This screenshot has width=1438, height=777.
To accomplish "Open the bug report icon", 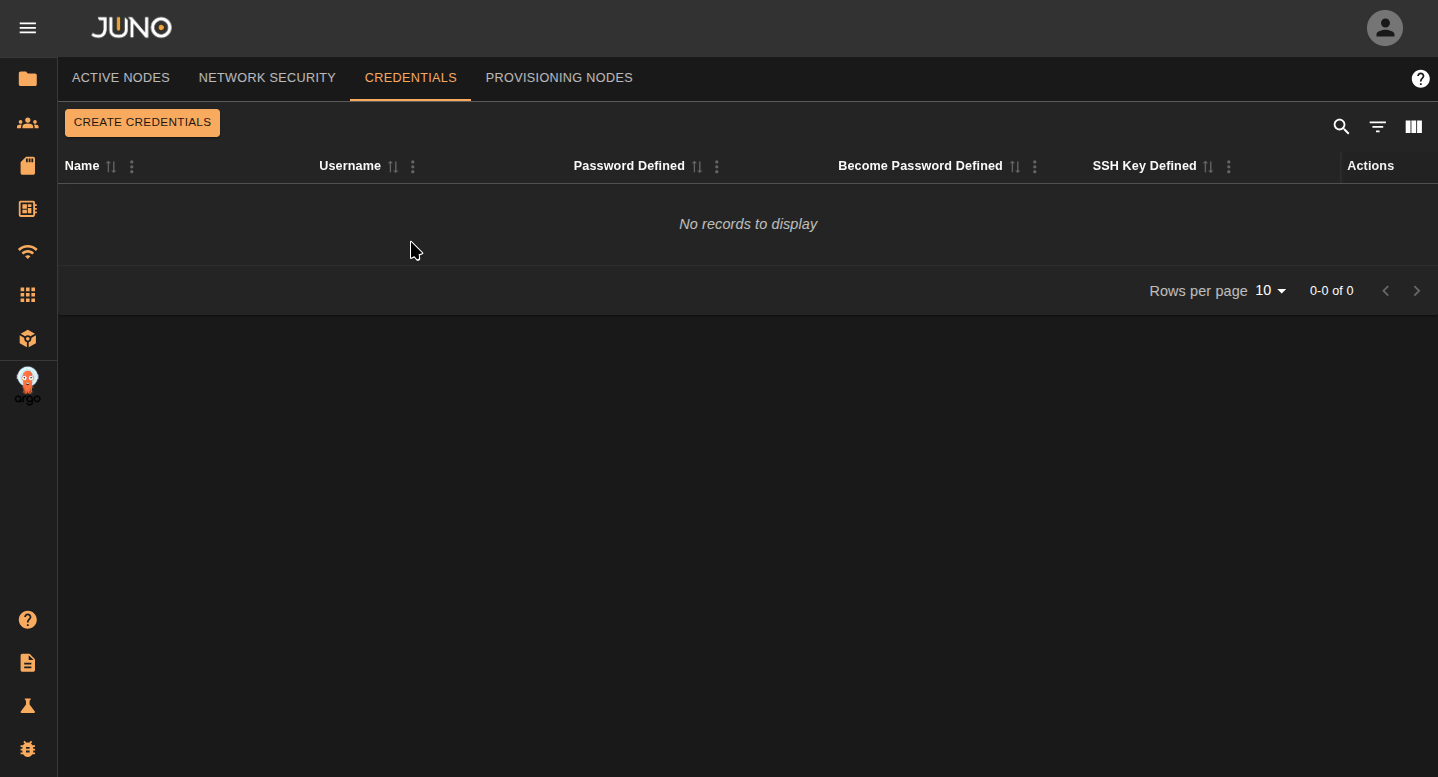I will [28, 748].
